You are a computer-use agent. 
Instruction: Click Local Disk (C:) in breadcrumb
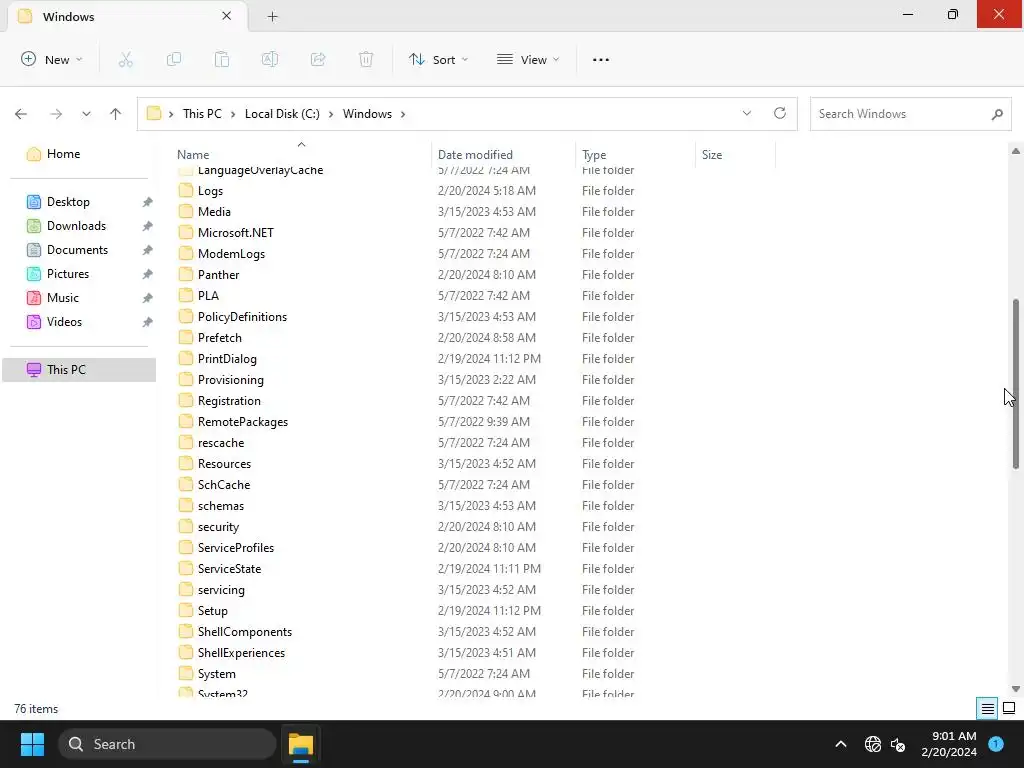282,114
